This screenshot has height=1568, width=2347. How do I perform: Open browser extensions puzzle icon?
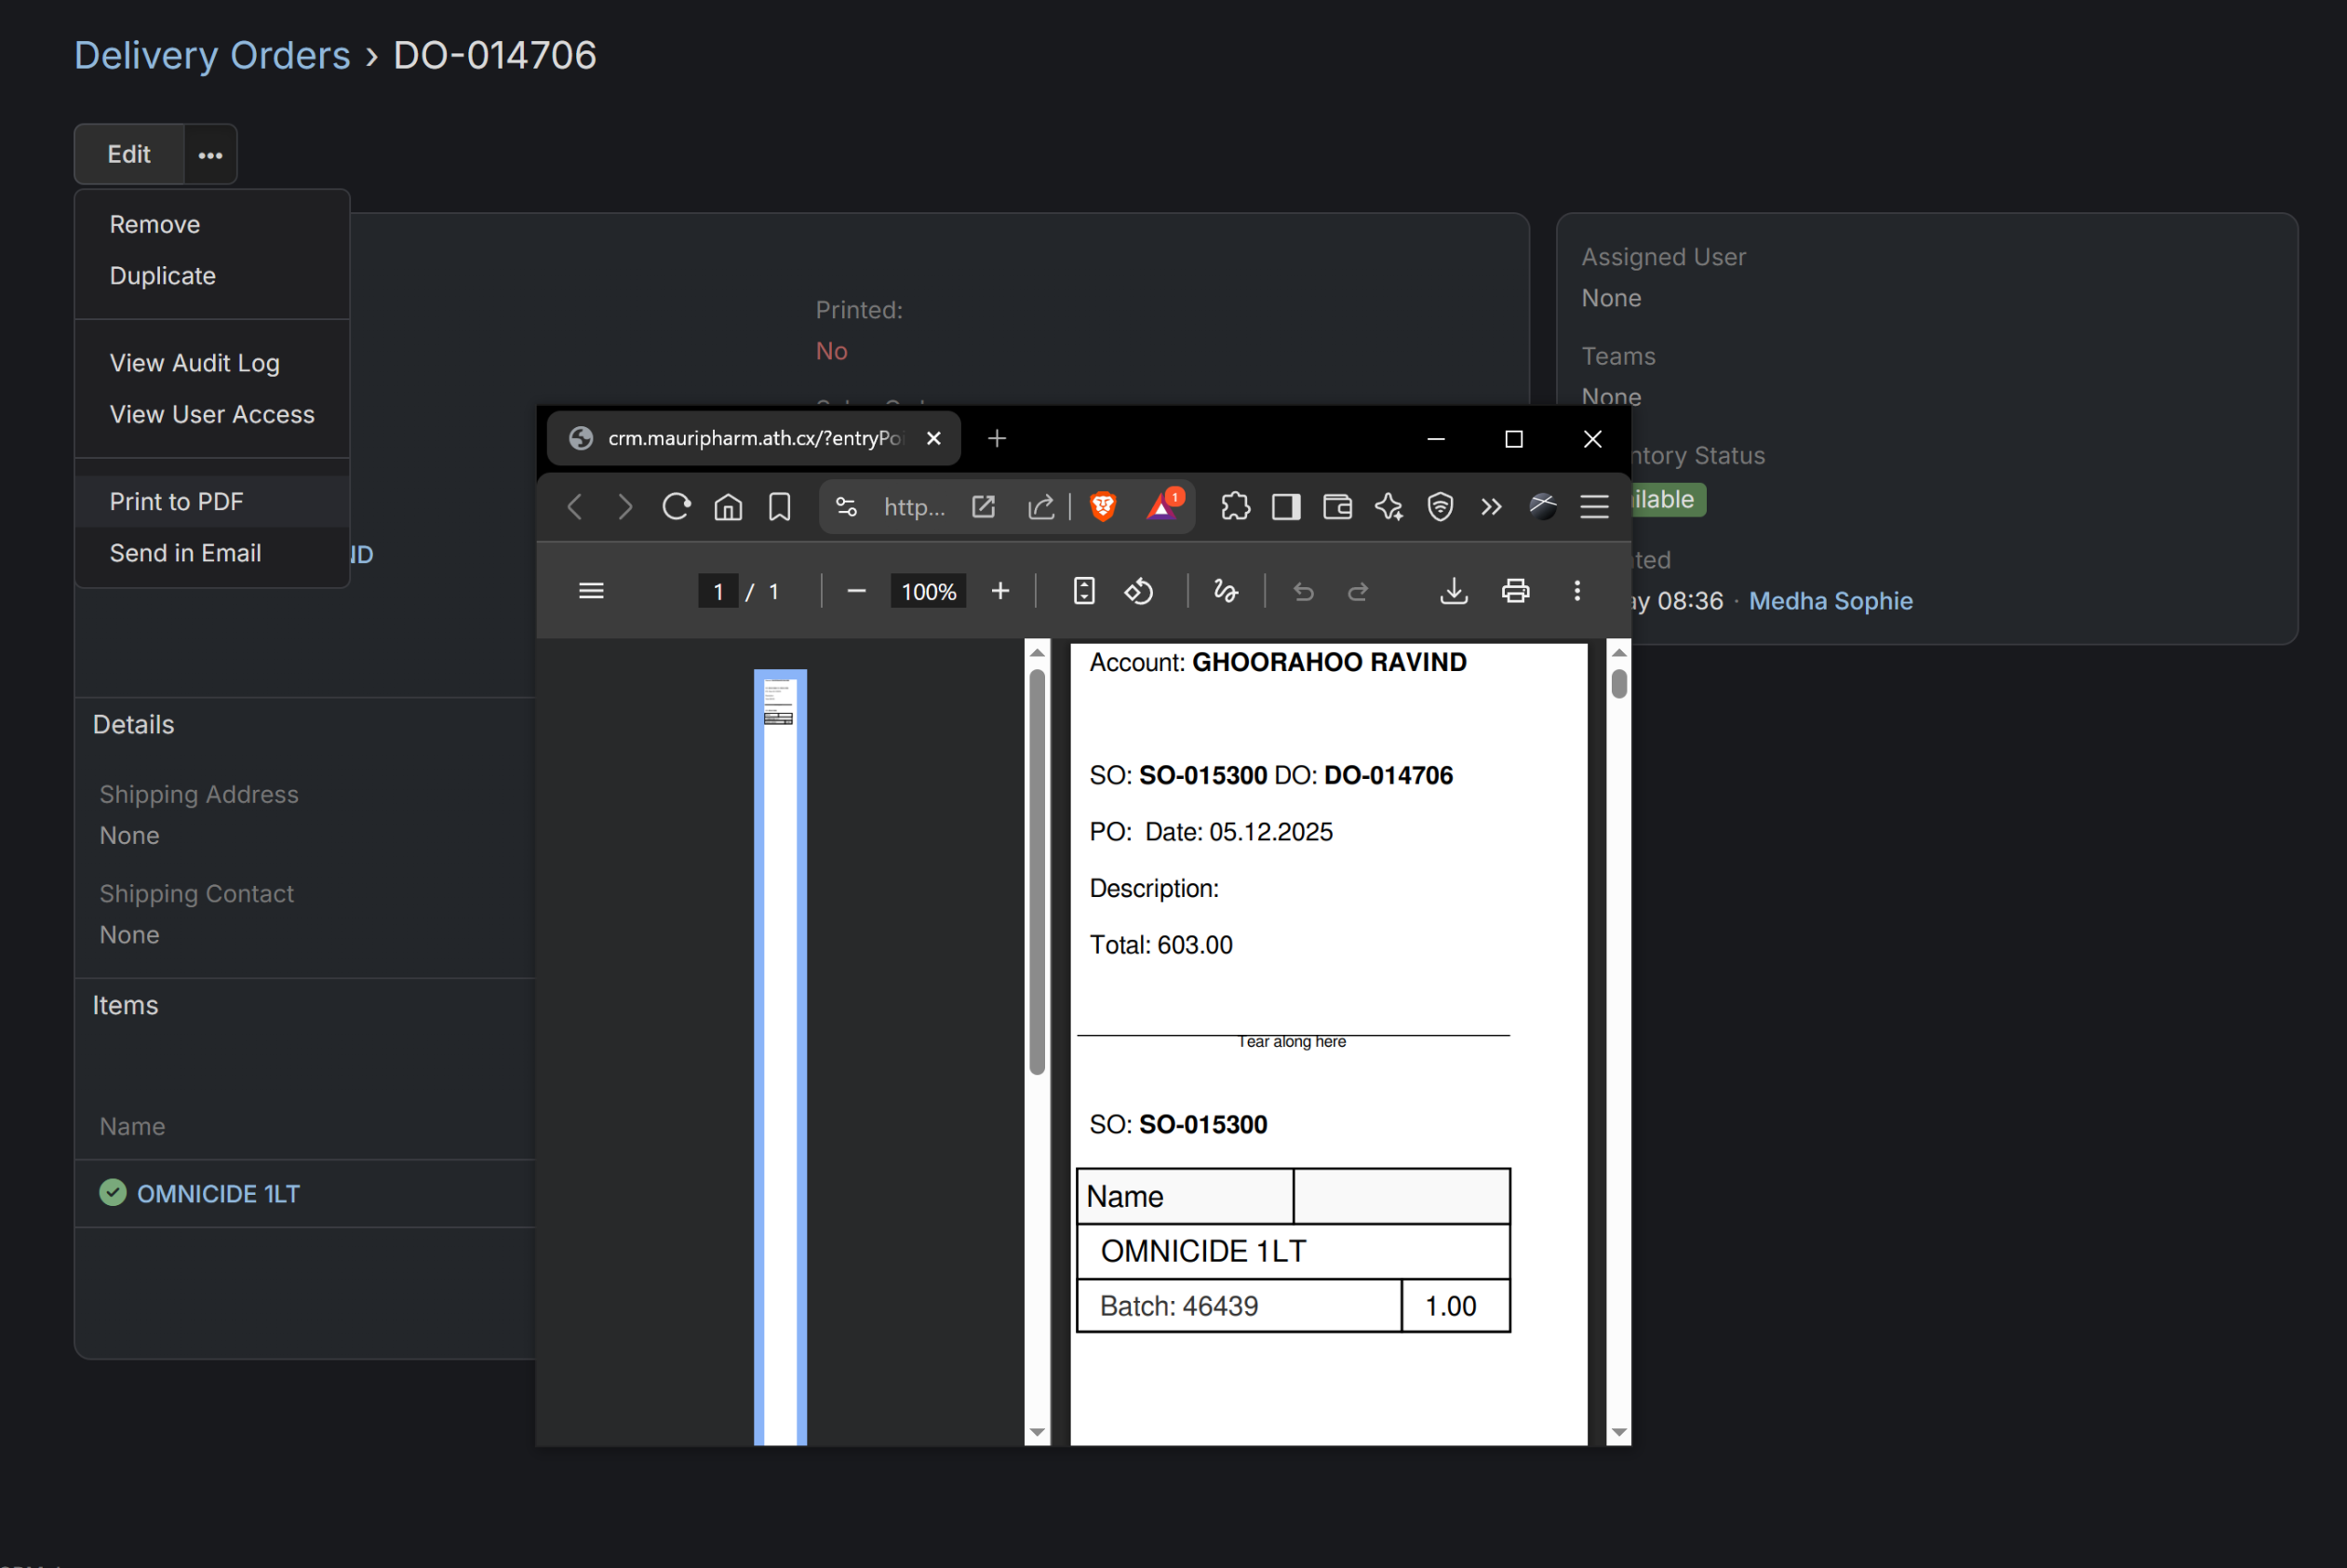1235,507
